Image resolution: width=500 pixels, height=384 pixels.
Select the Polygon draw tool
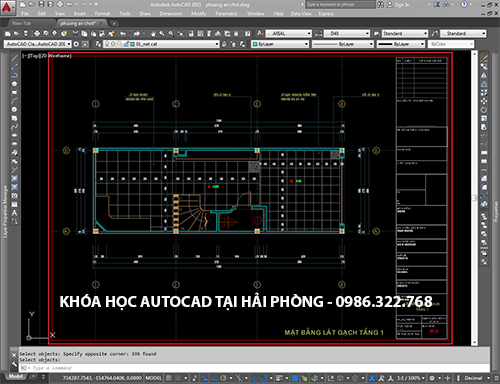[x=14, y=84]
